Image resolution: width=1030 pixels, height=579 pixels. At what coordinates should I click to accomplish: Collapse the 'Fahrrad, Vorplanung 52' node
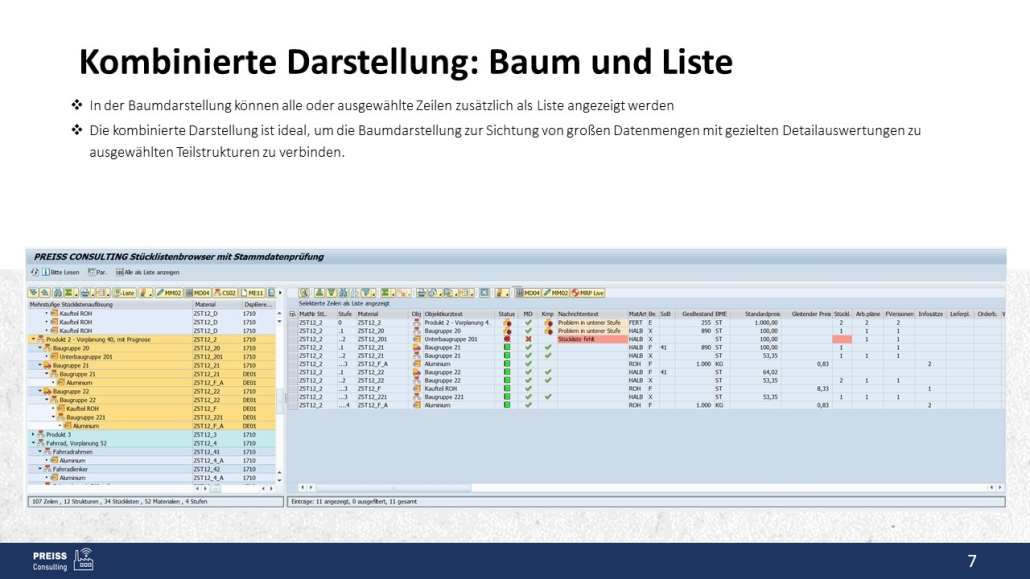click(x=34, y=443)
